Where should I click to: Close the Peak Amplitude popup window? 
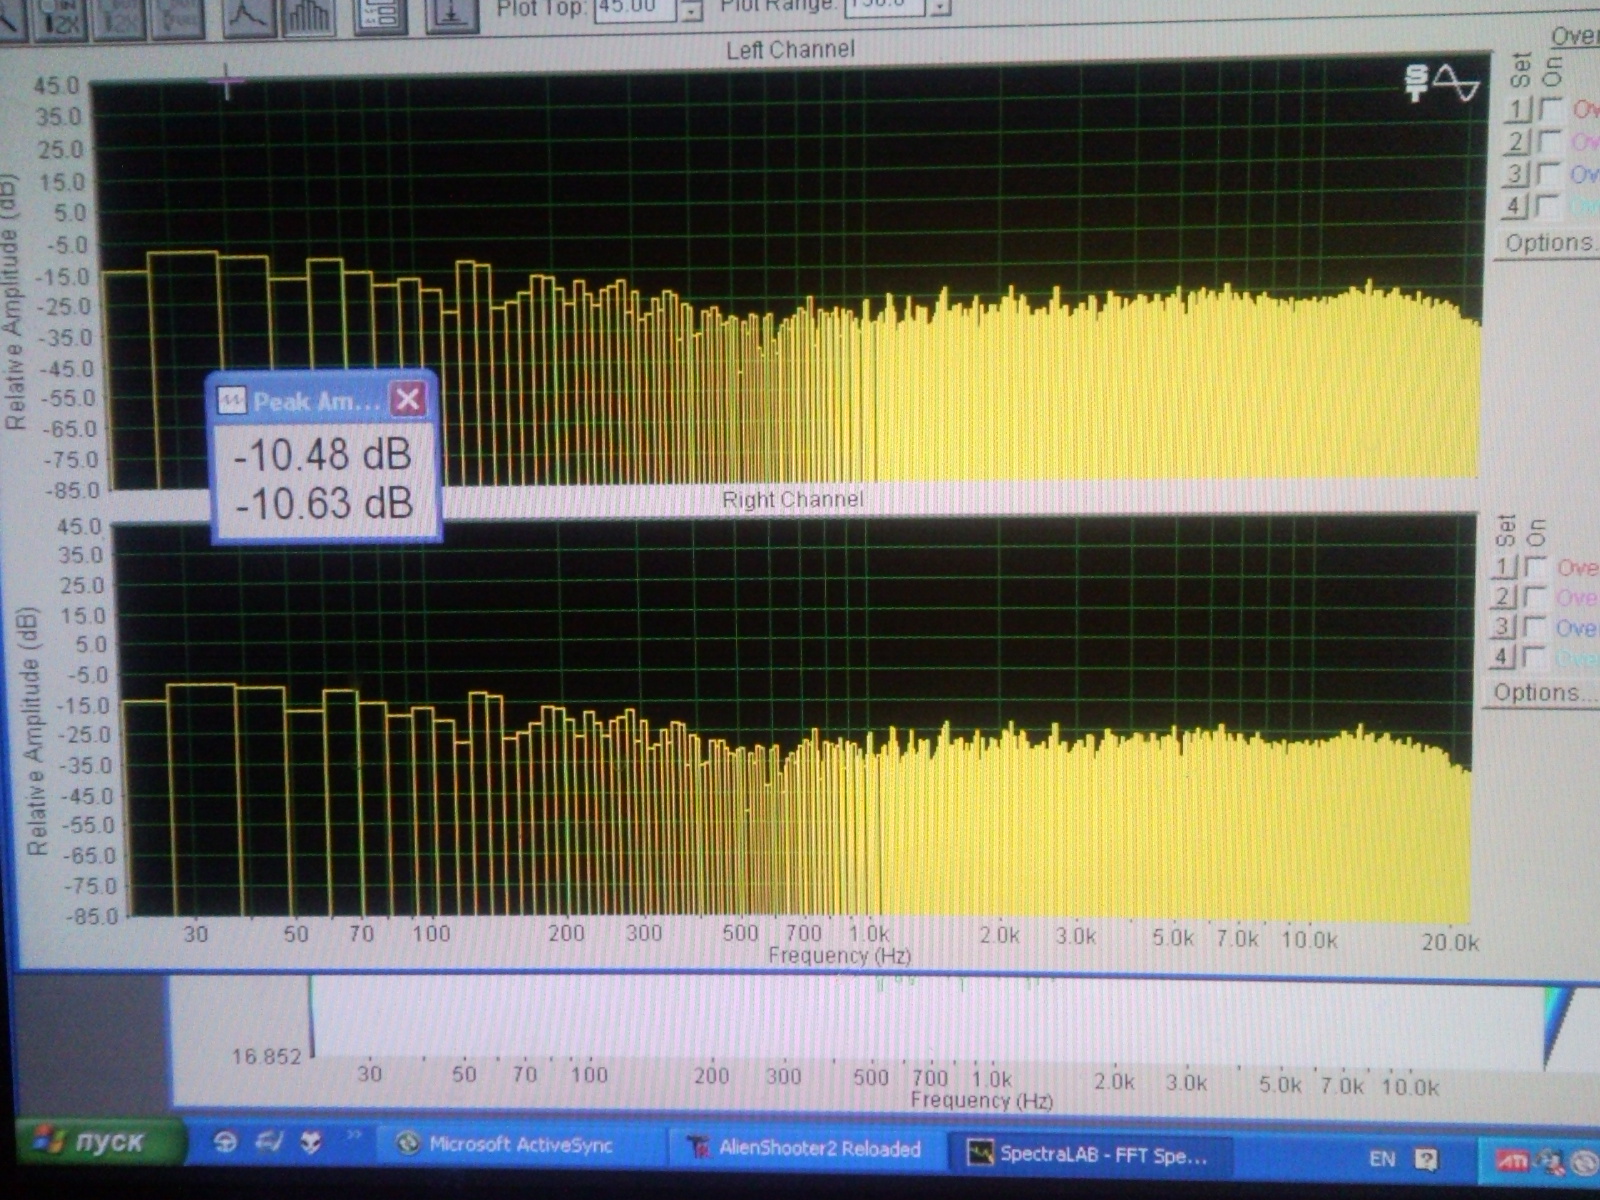(x=408, y=400)
